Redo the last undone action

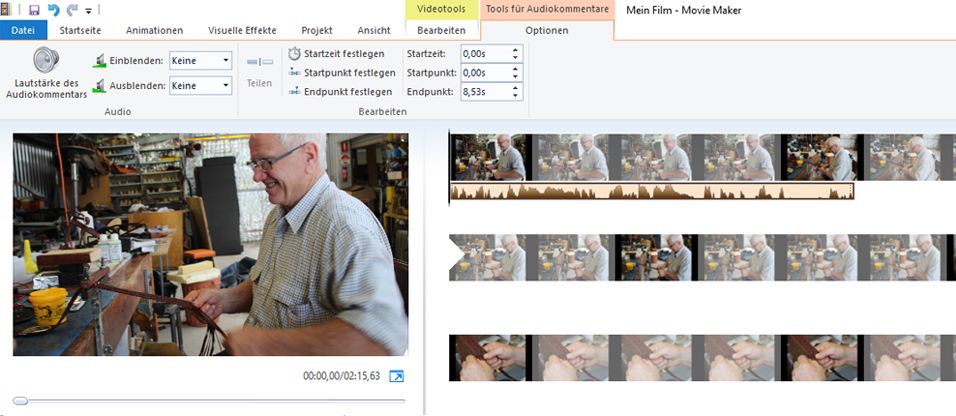pyautogui.click(x=72, y=10)
